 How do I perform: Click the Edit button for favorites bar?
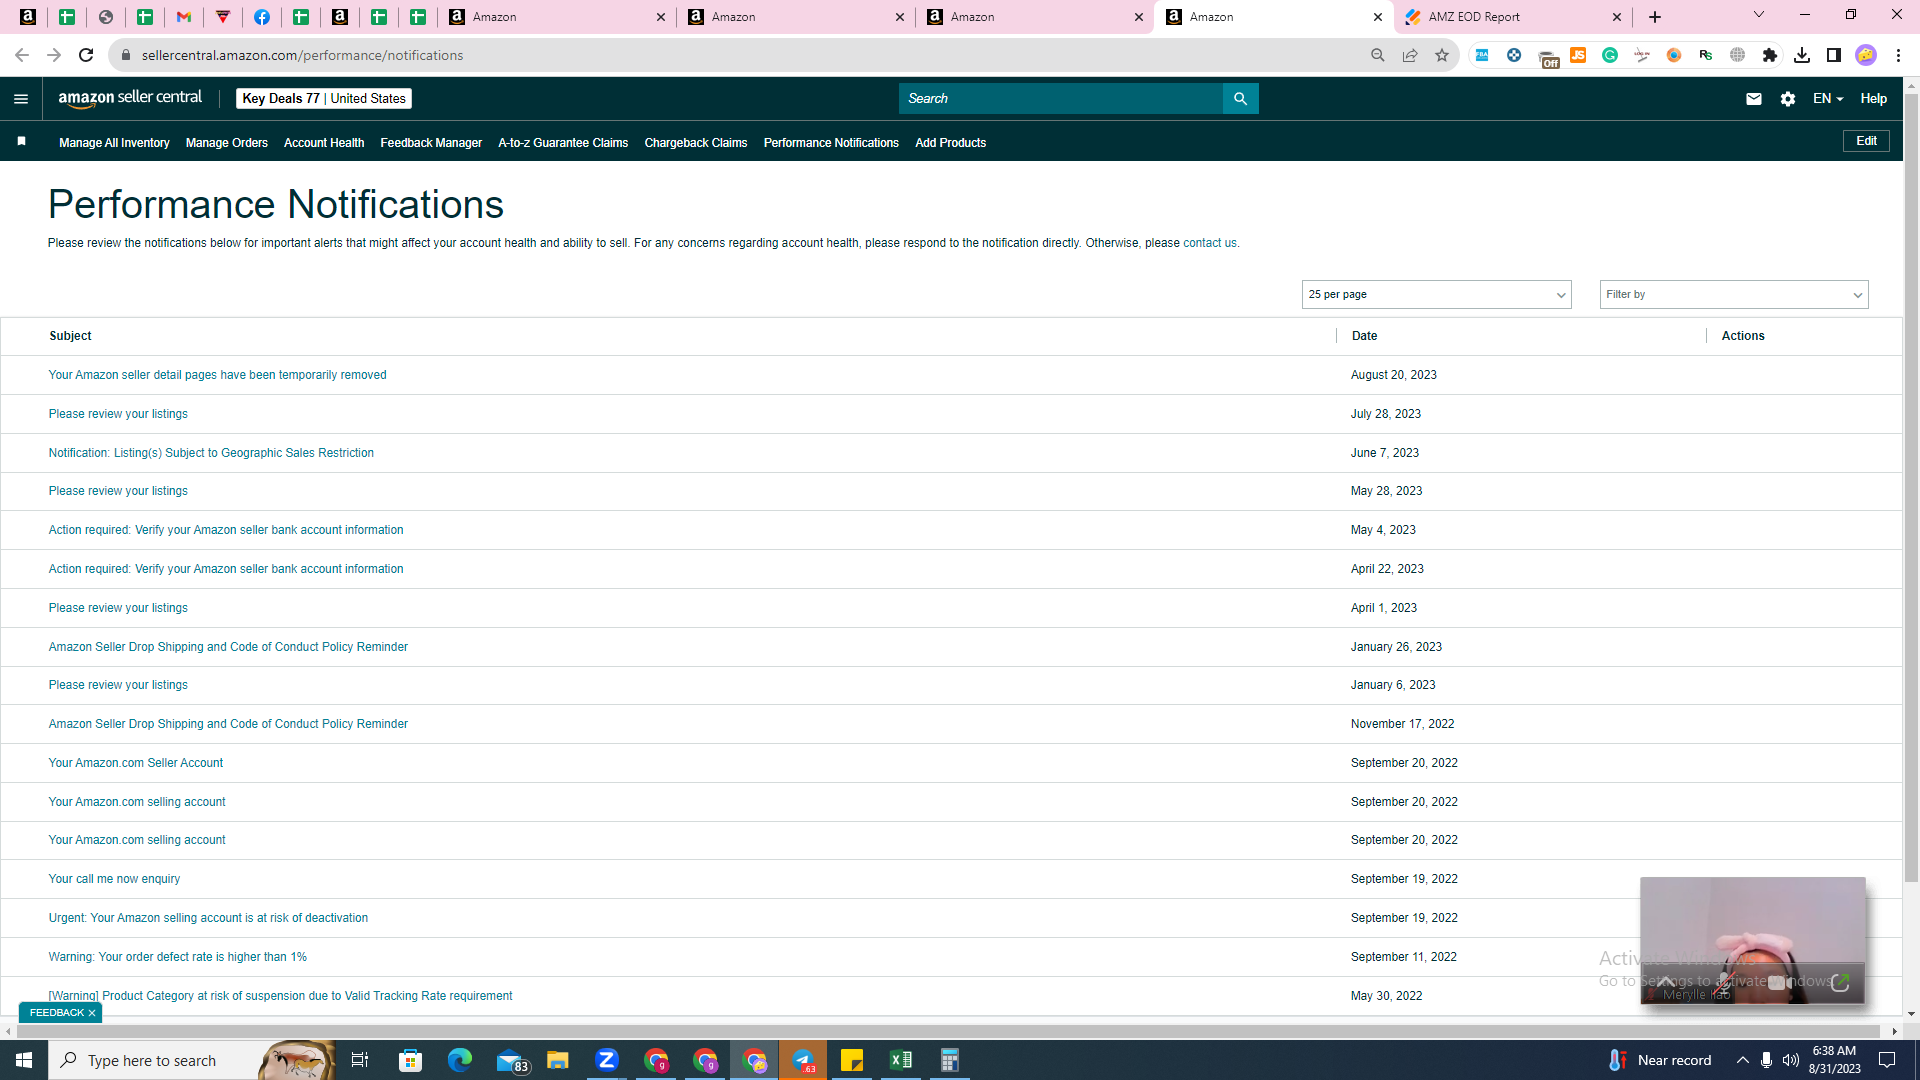pyautogui.click(x=1866, y=141)
